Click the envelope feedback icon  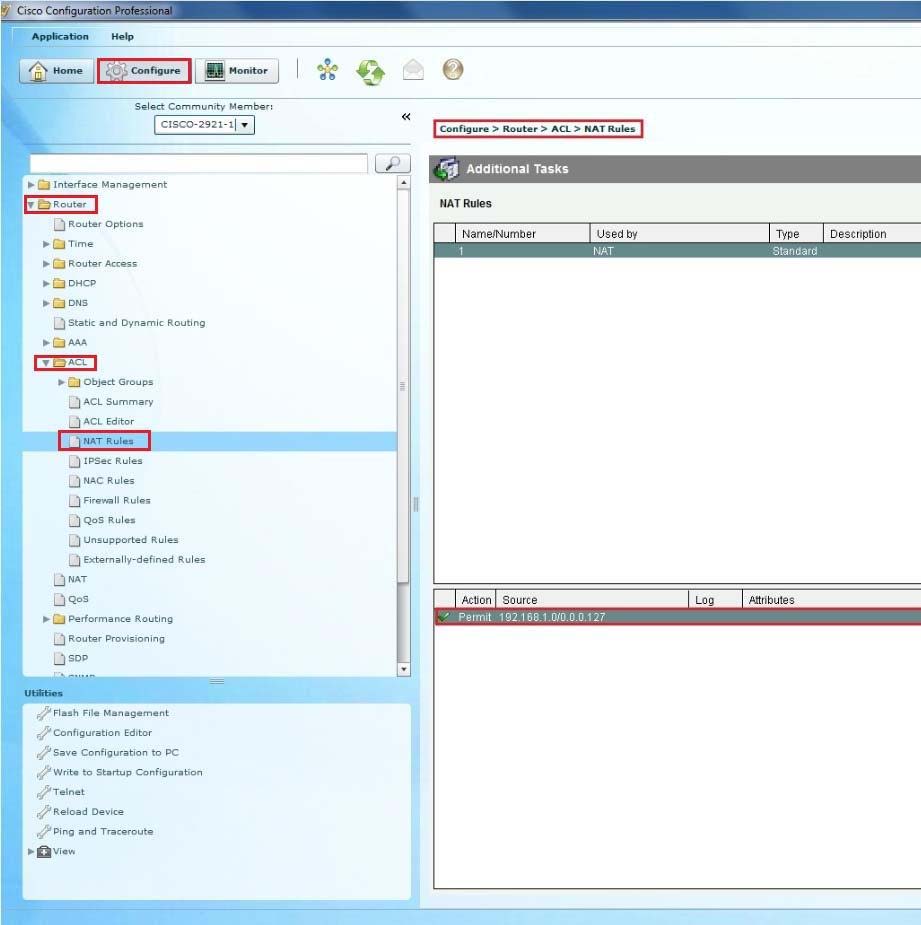pos(413,70)
